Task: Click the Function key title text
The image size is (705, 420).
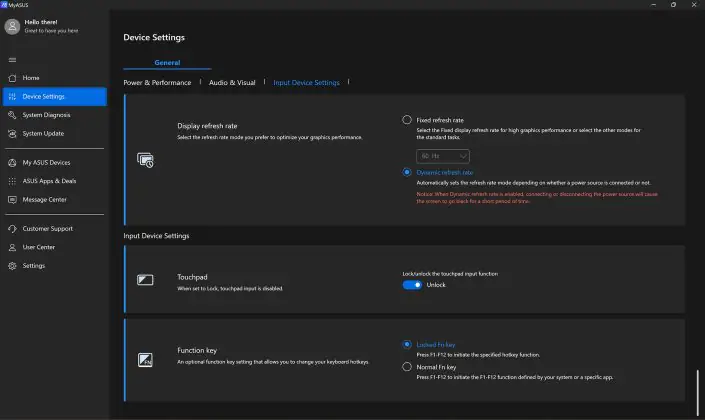Action: (197, 351)
